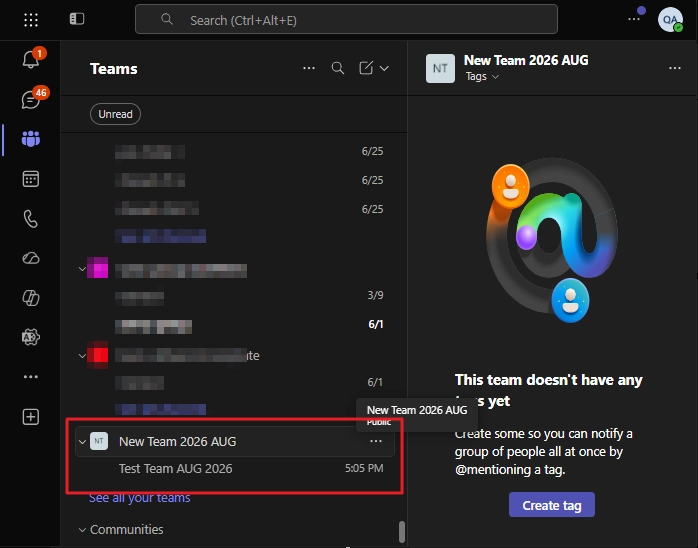Image resolution: width=698 pixels, height=548 pixels.
Task: Click the magenta team avatar
Action: pyautogui.click(x=97, y=268)
